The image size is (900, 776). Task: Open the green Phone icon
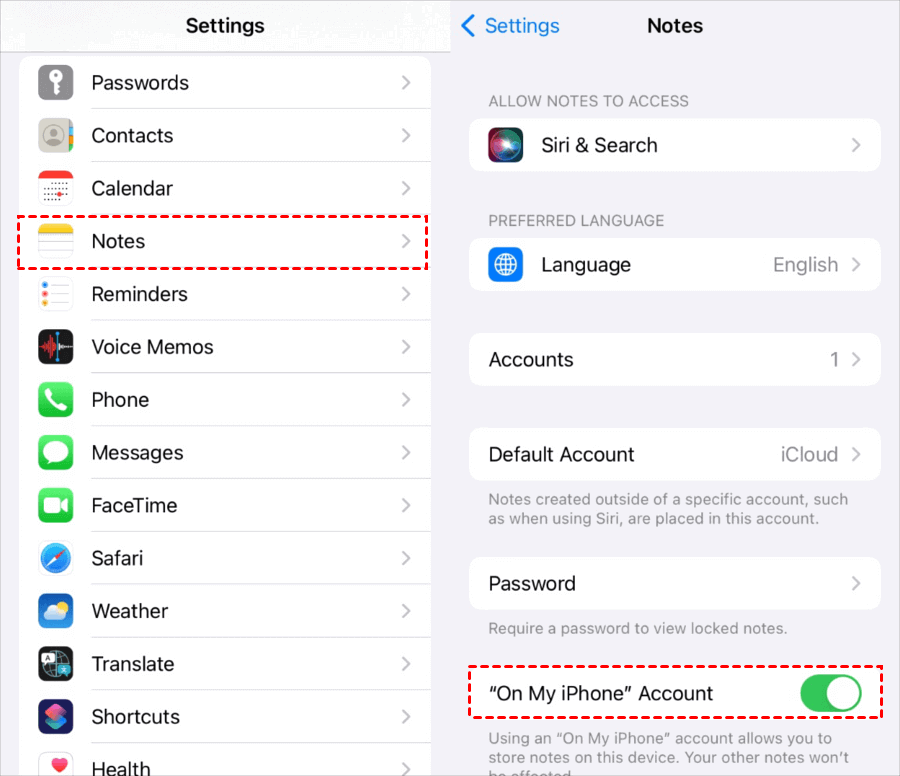pyautogui.click(x=56, y=399)
